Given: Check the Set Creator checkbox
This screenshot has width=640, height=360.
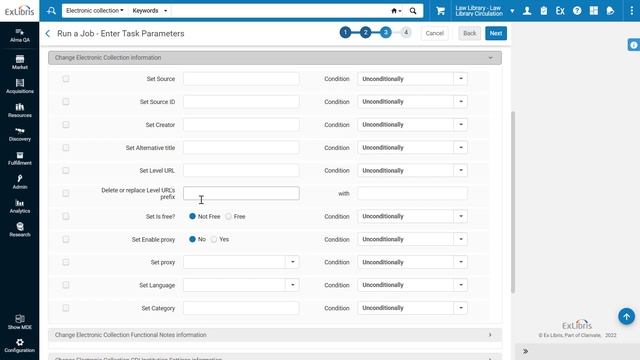Looking at the screenshot, I should pos(66,124).
